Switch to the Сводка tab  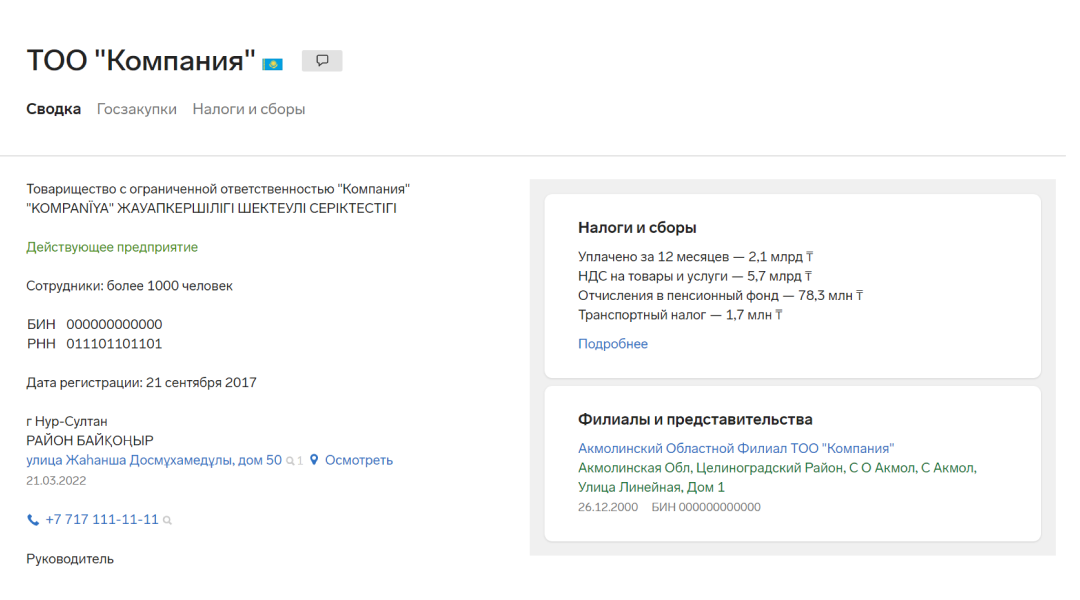[x=53, y=109]
